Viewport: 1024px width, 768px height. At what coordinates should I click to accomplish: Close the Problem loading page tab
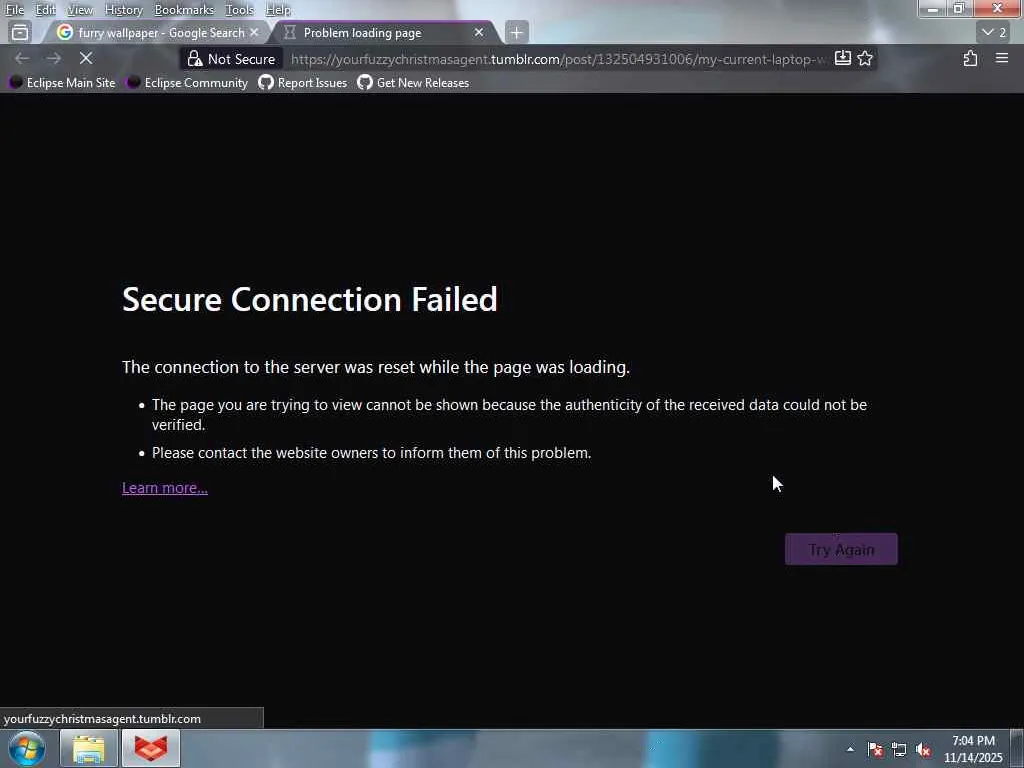479,32
